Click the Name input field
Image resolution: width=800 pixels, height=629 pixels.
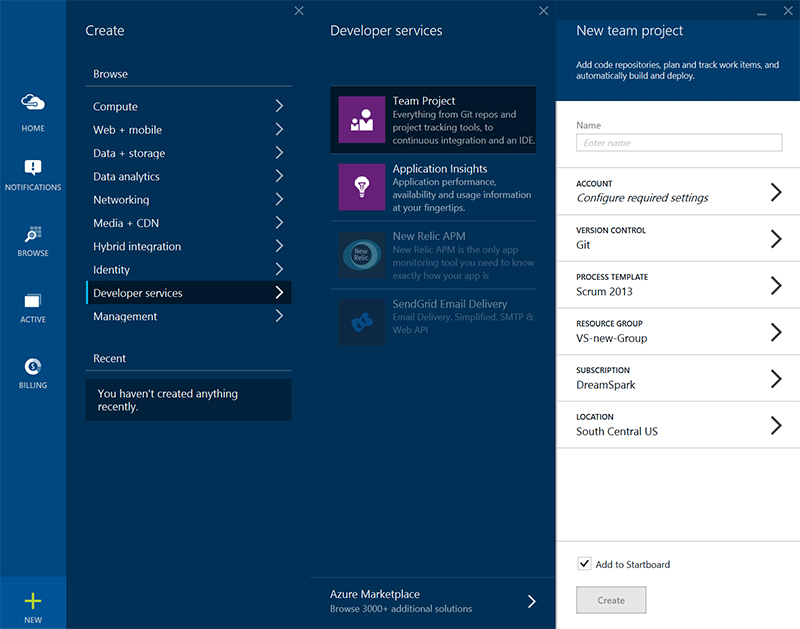click(679, 142)
